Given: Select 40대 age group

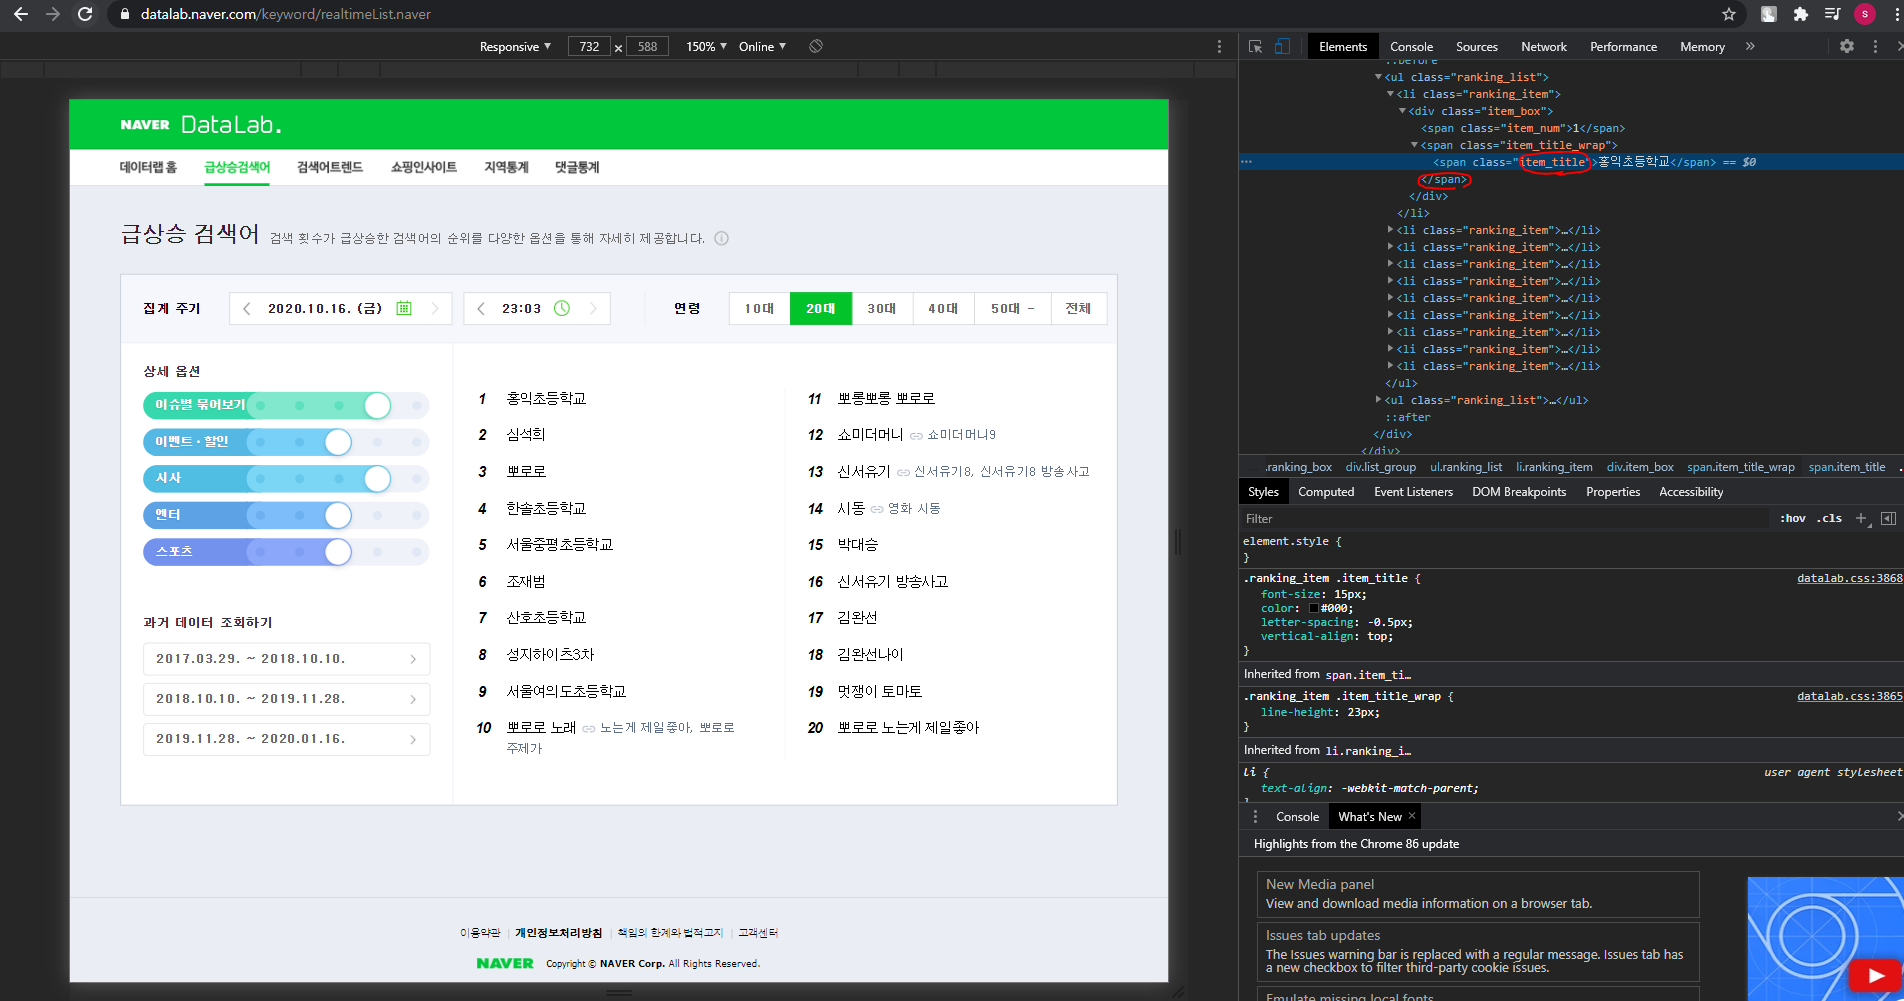Looking at the screenshot, I should tap(943, 308).
